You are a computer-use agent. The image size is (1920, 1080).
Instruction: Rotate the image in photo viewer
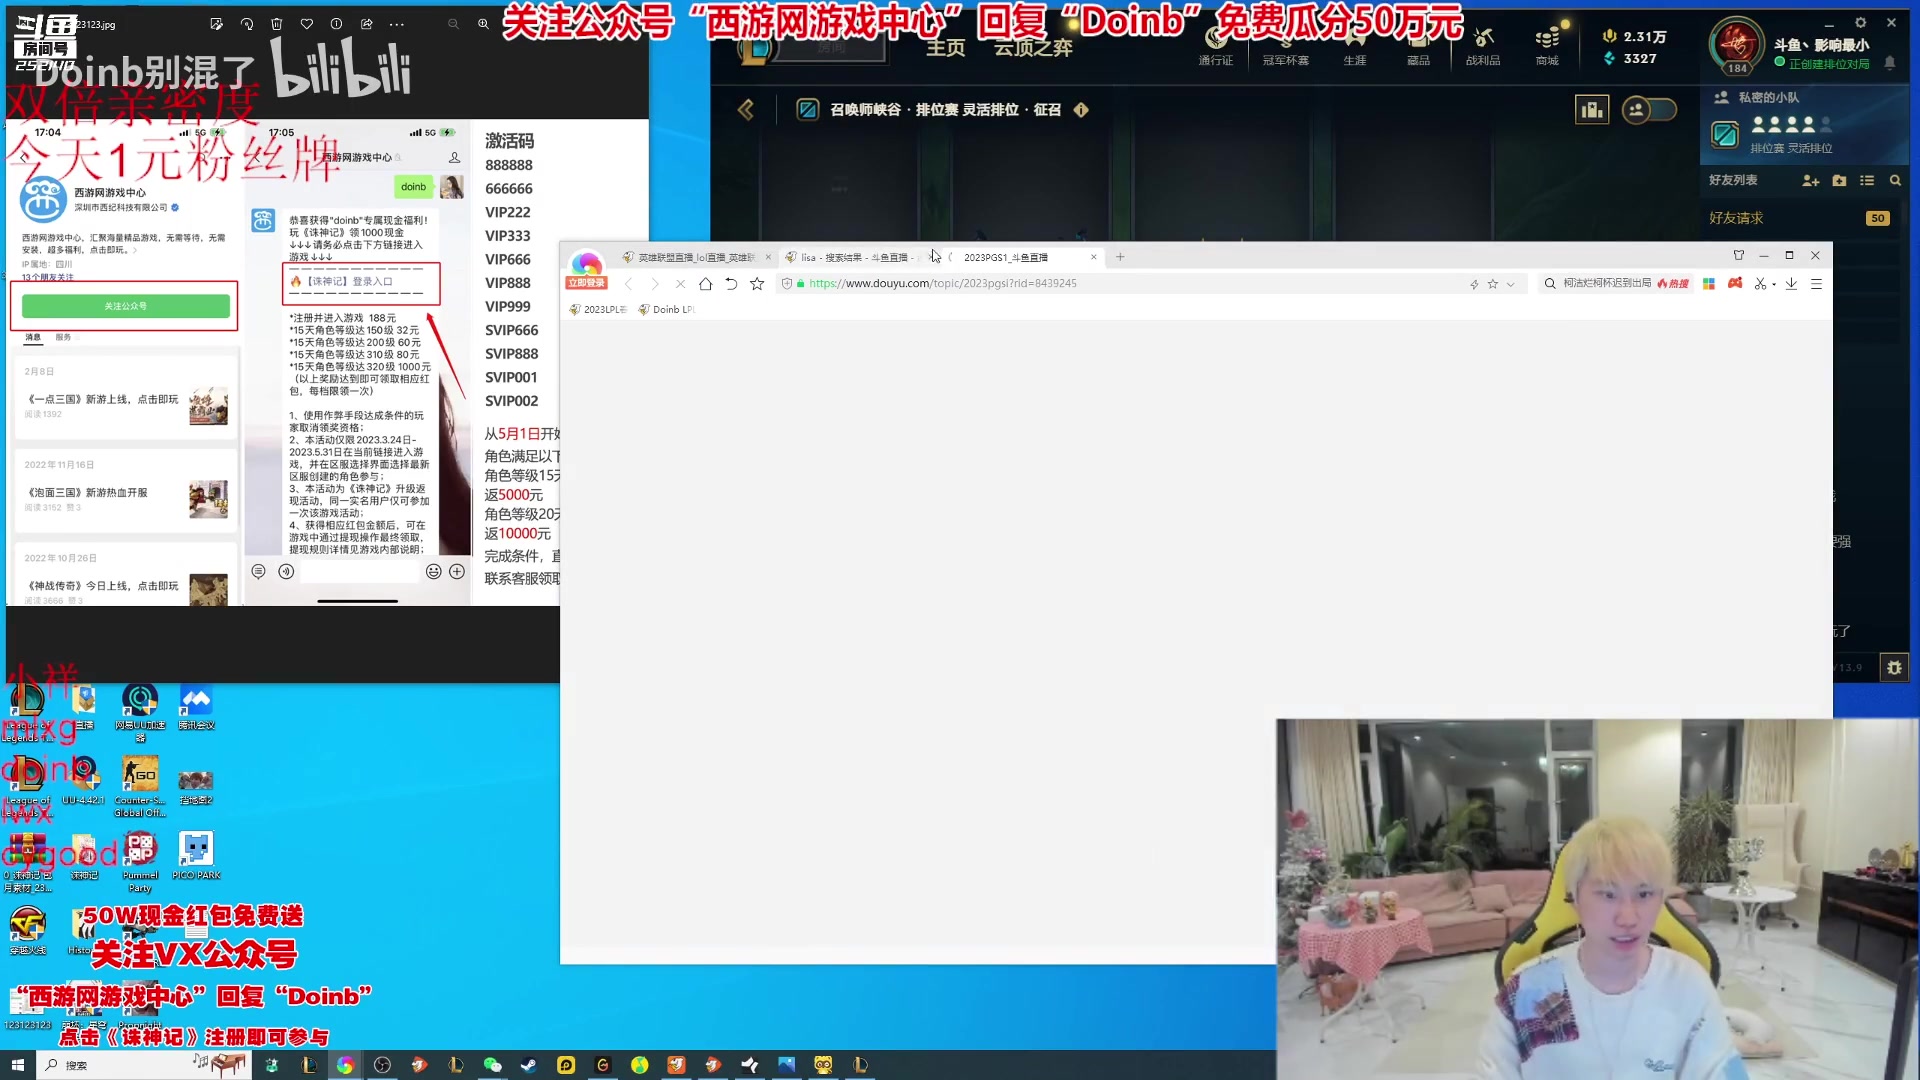(x=247, y=24)
